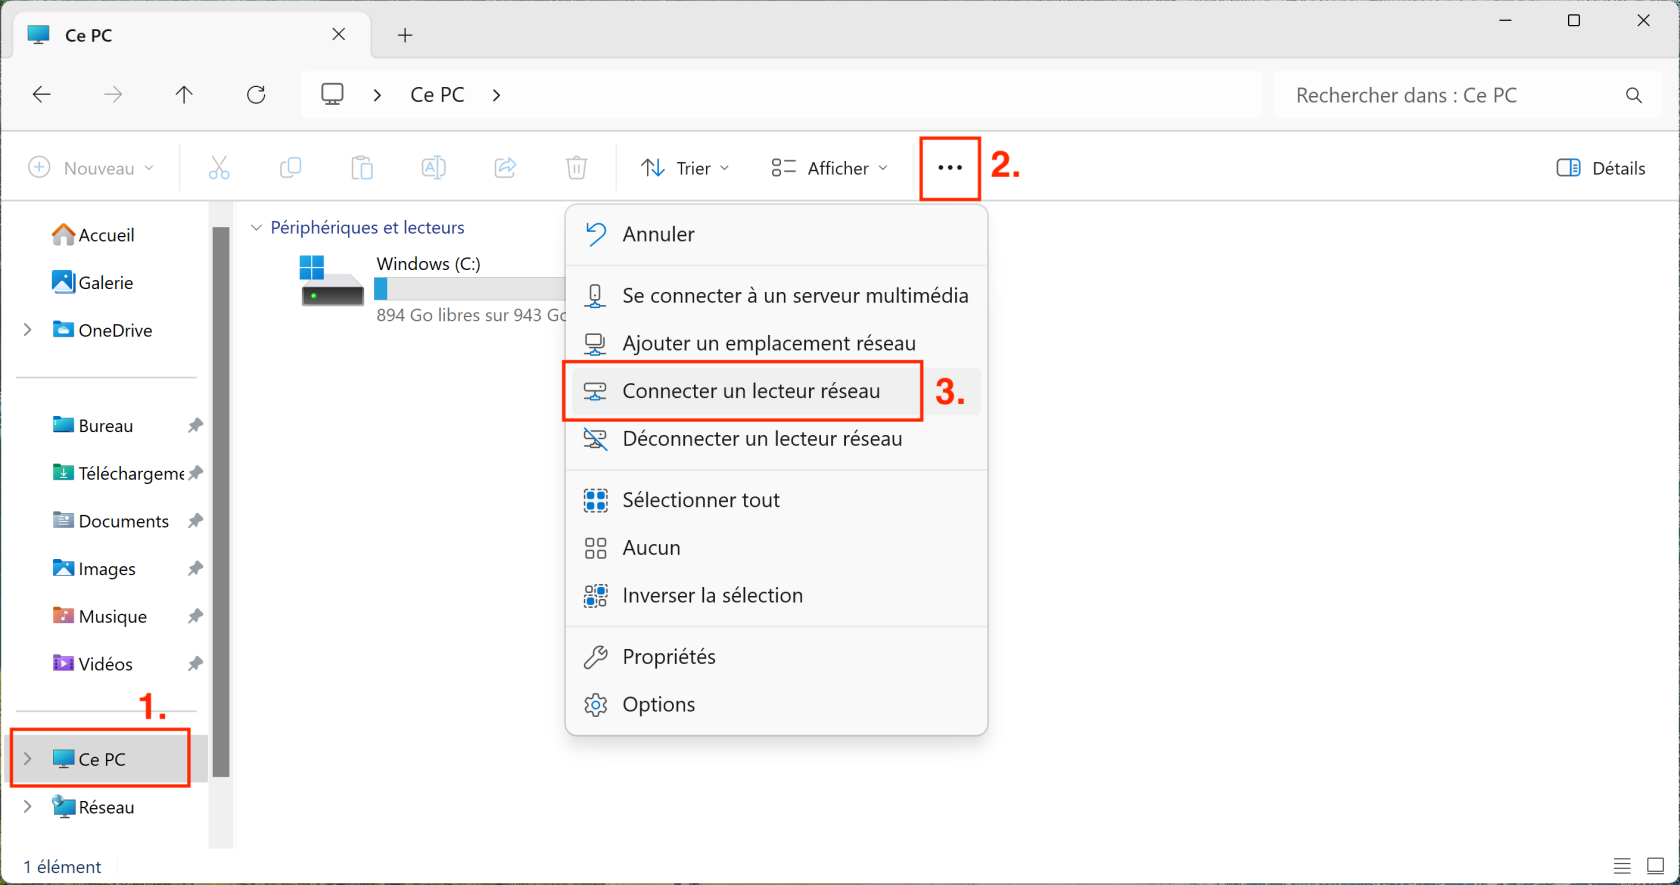The width and height of the screenshot is (1680, 885).
Task: Click the Delete trash icon
Action: 576,168
